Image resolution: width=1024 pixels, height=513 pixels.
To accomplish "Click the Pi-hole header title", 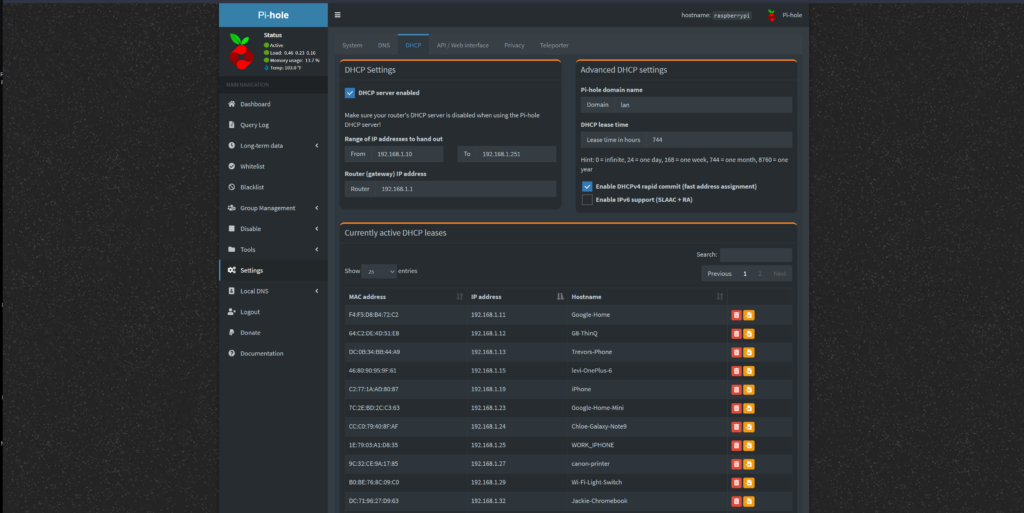I will 273,15.
